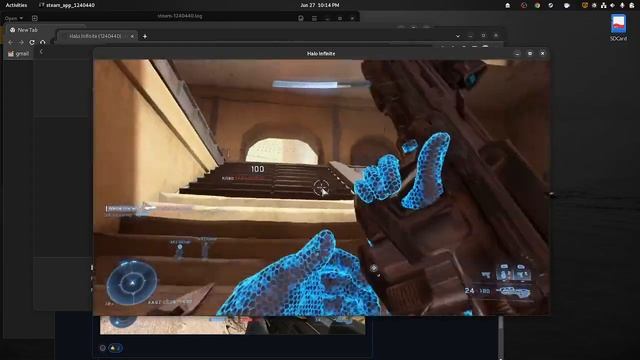
Task: Open the screenshot thumbnail below the game window
Action: coord(232,325)
